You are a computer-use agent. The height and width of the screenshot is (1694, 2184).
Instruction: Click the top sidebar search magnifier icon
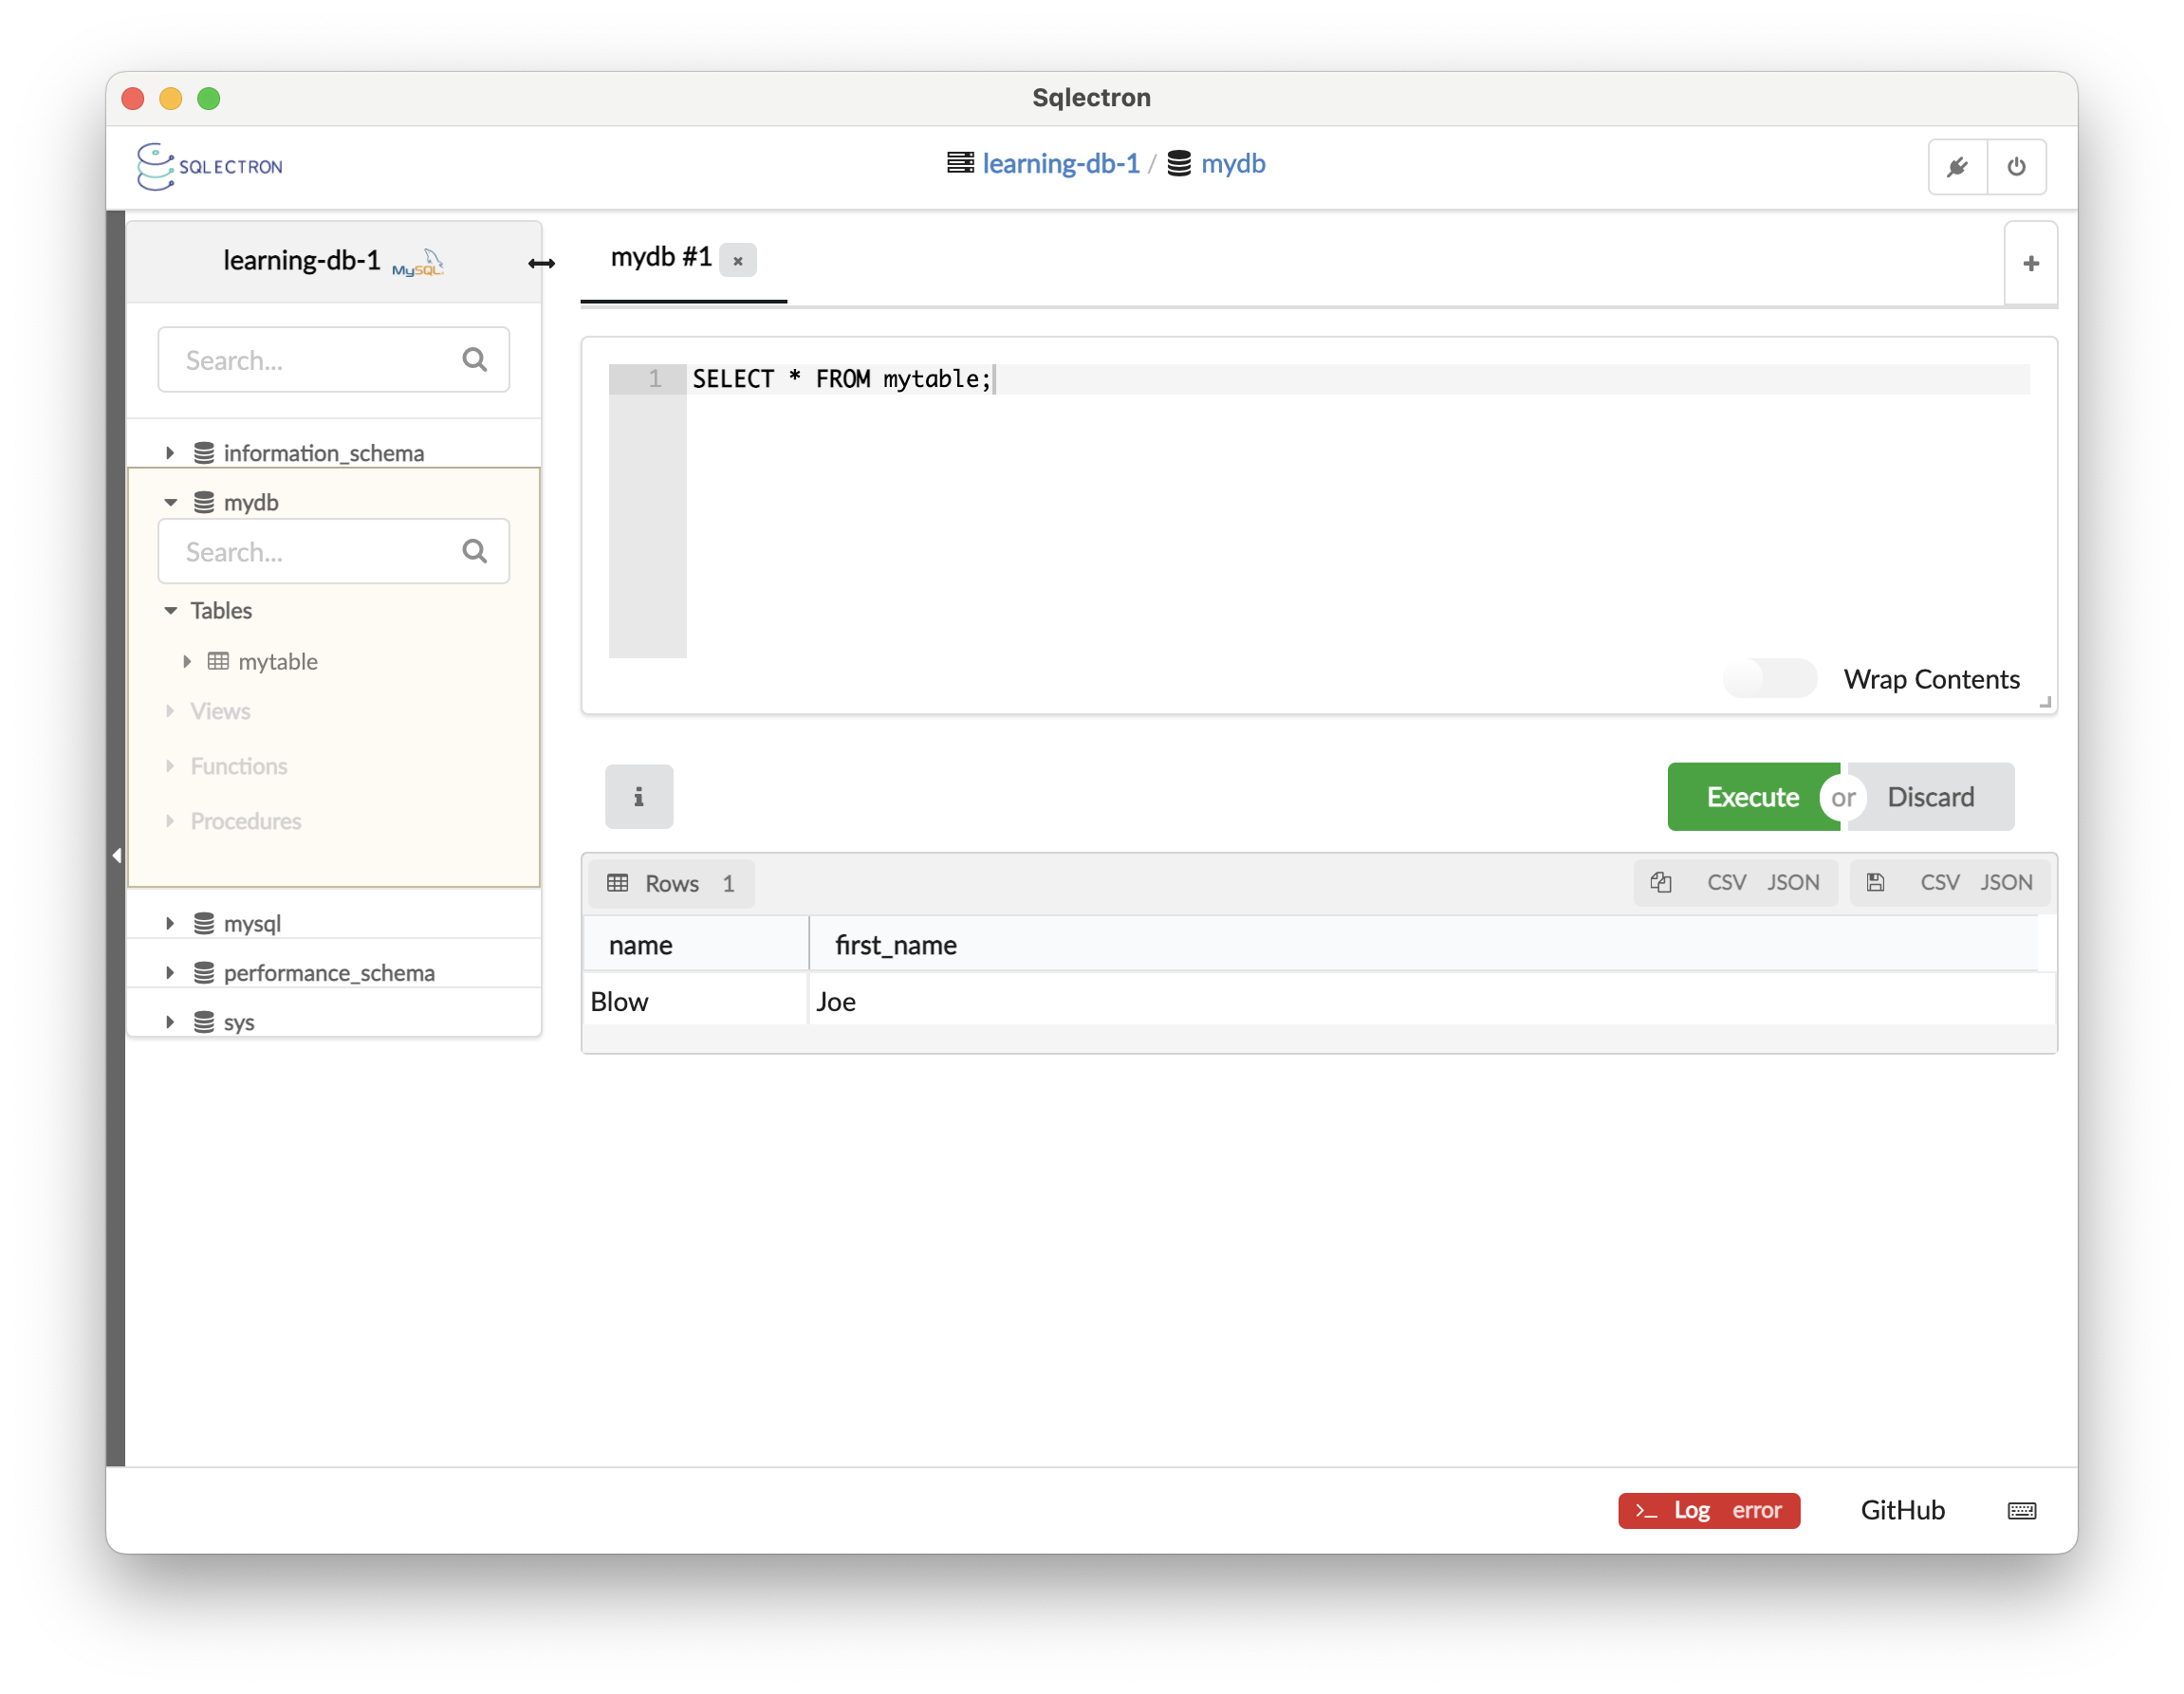point(474,359)
